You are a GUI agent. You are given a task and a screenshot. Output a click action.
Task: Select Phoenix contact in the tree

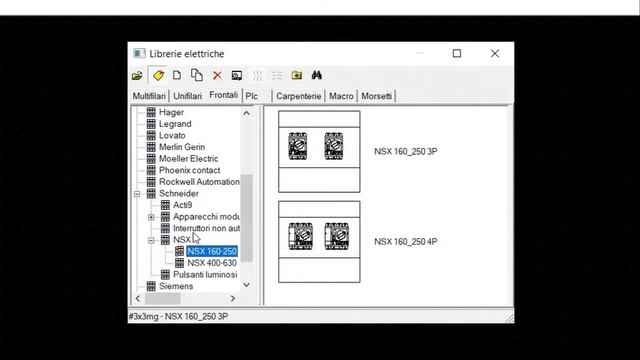(189, 170)
